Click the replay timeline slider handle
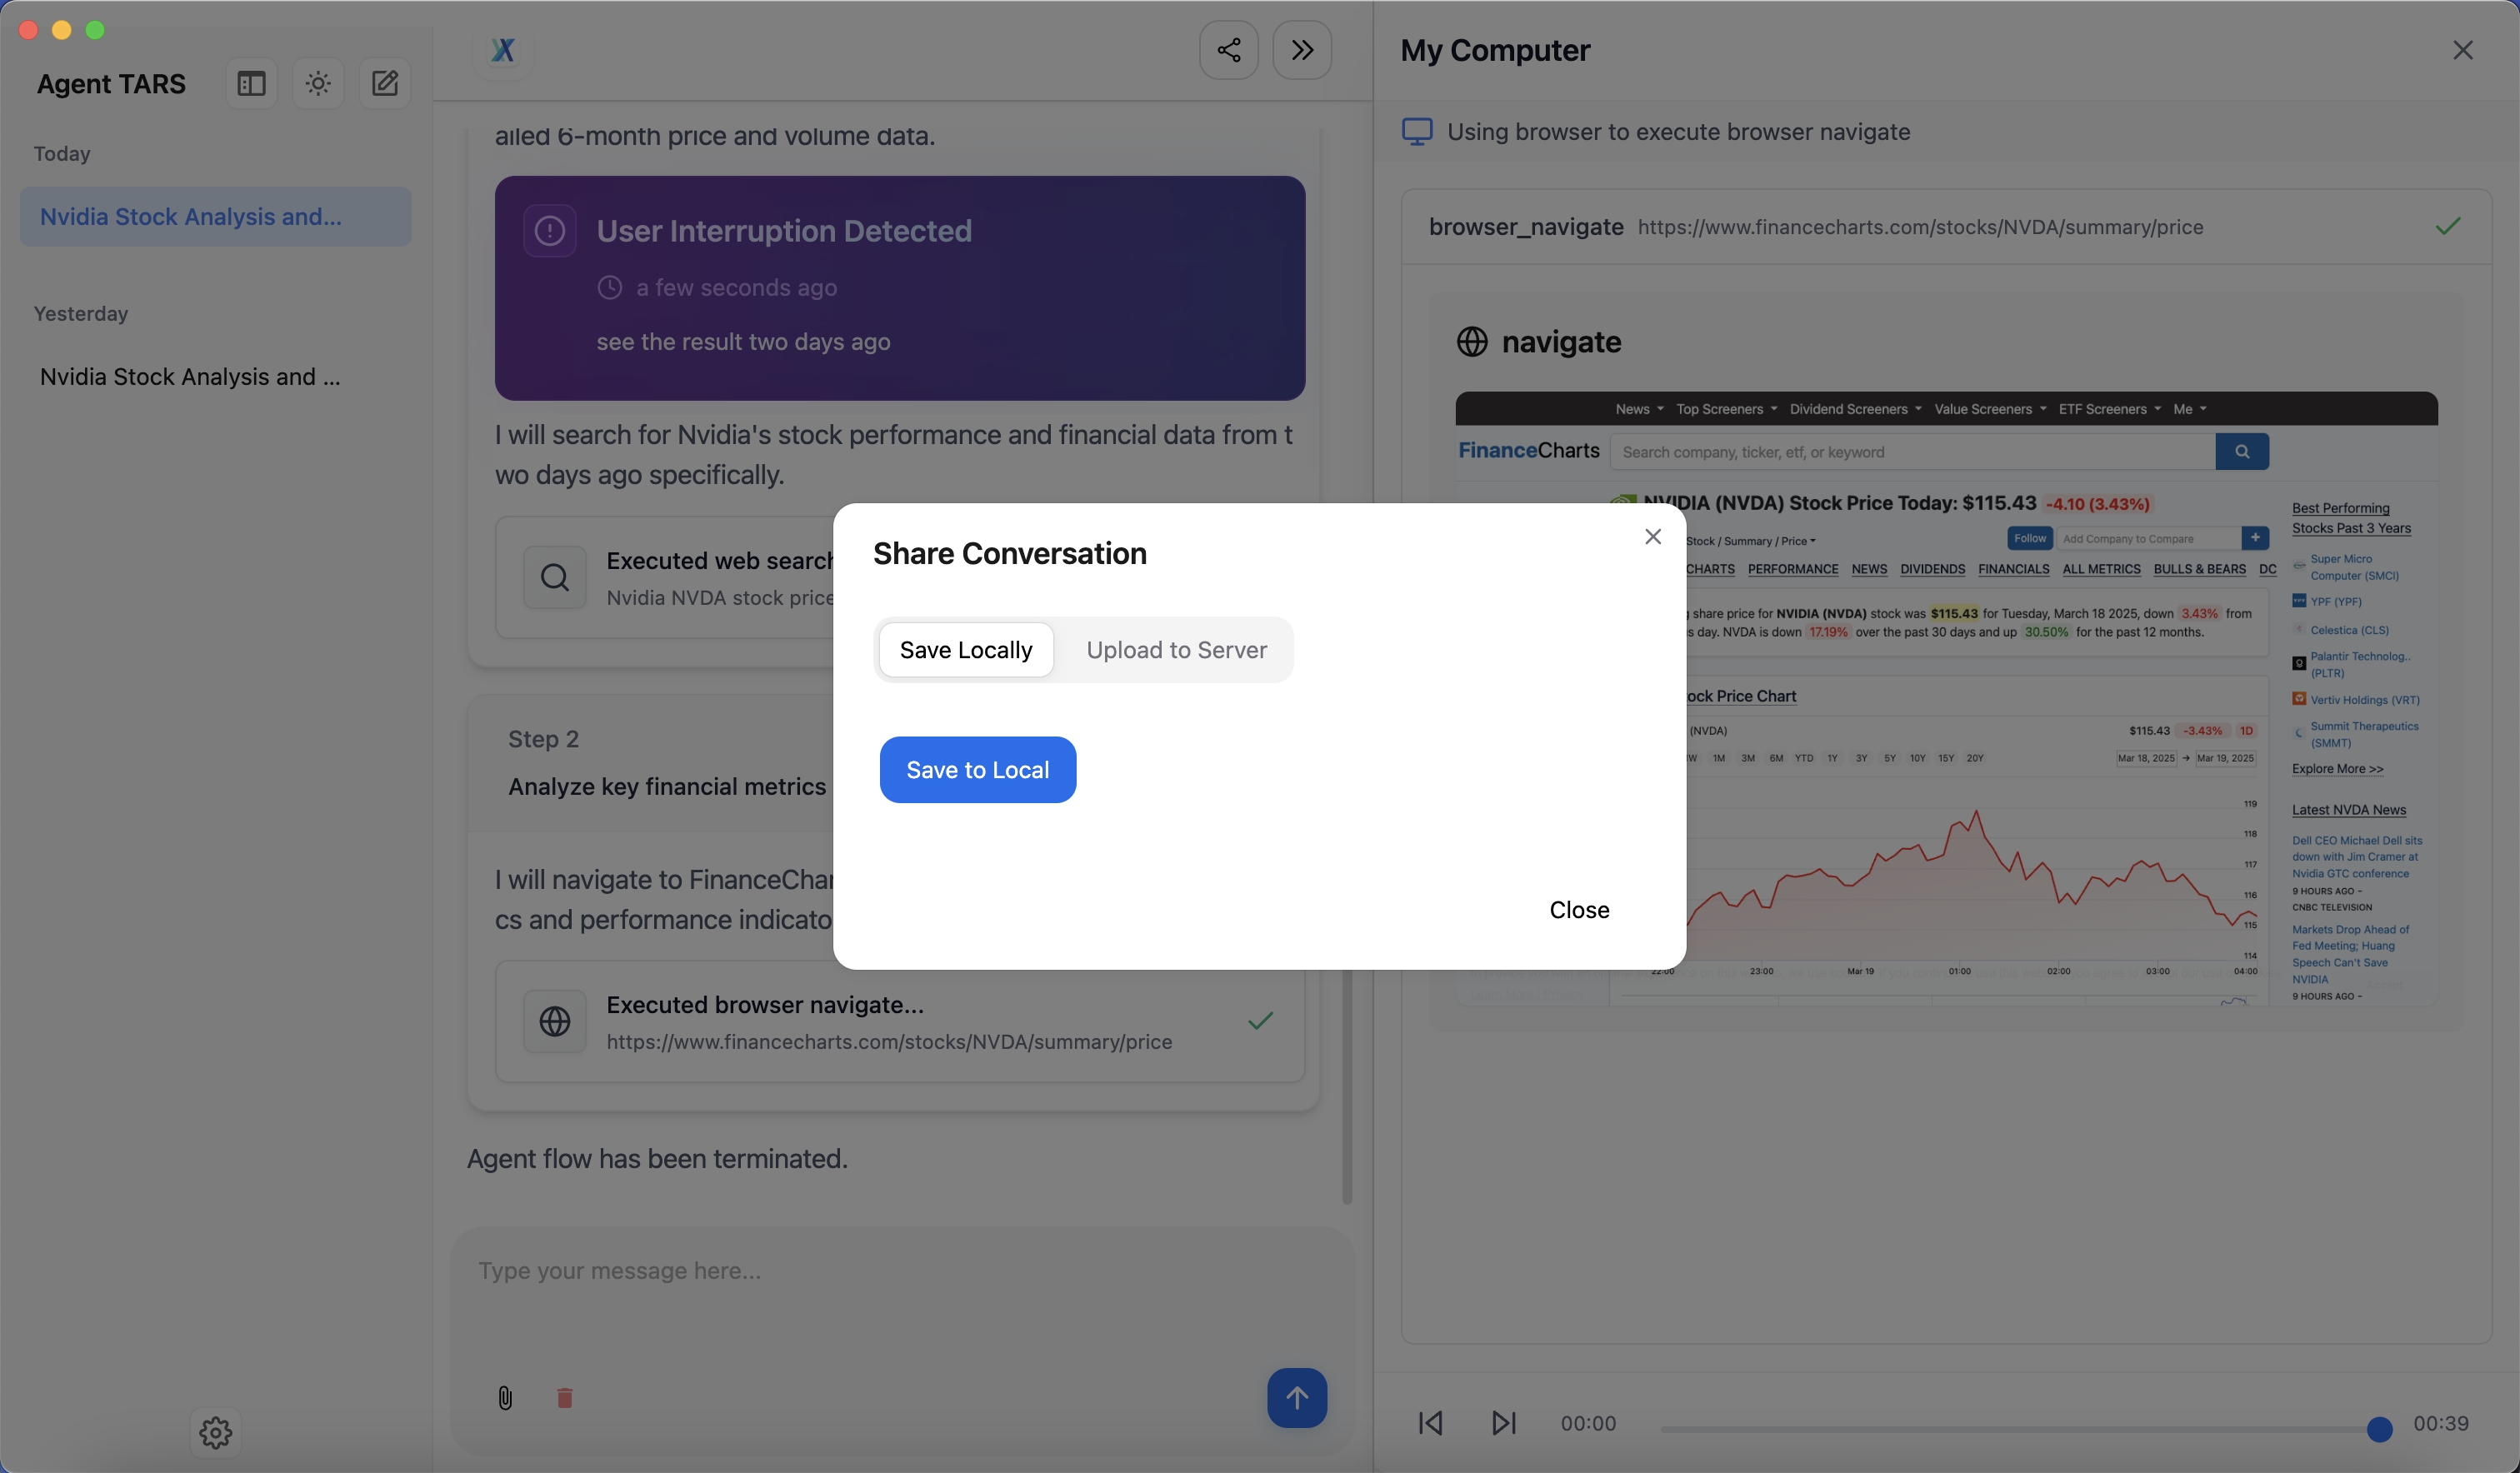 [2379, 1429]
